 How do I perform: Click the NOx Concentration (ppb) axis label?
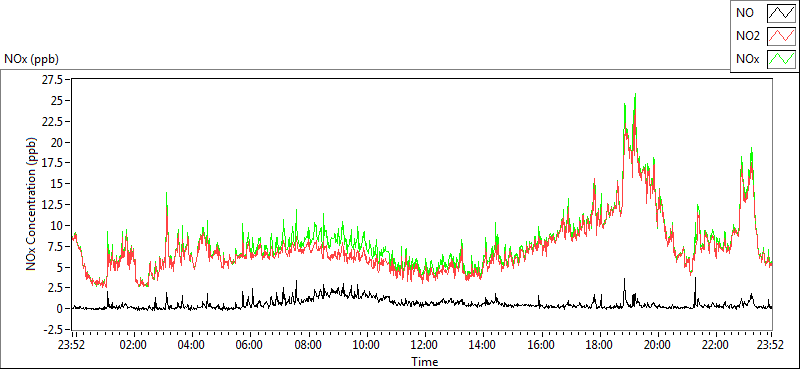(x=32, y=204)
